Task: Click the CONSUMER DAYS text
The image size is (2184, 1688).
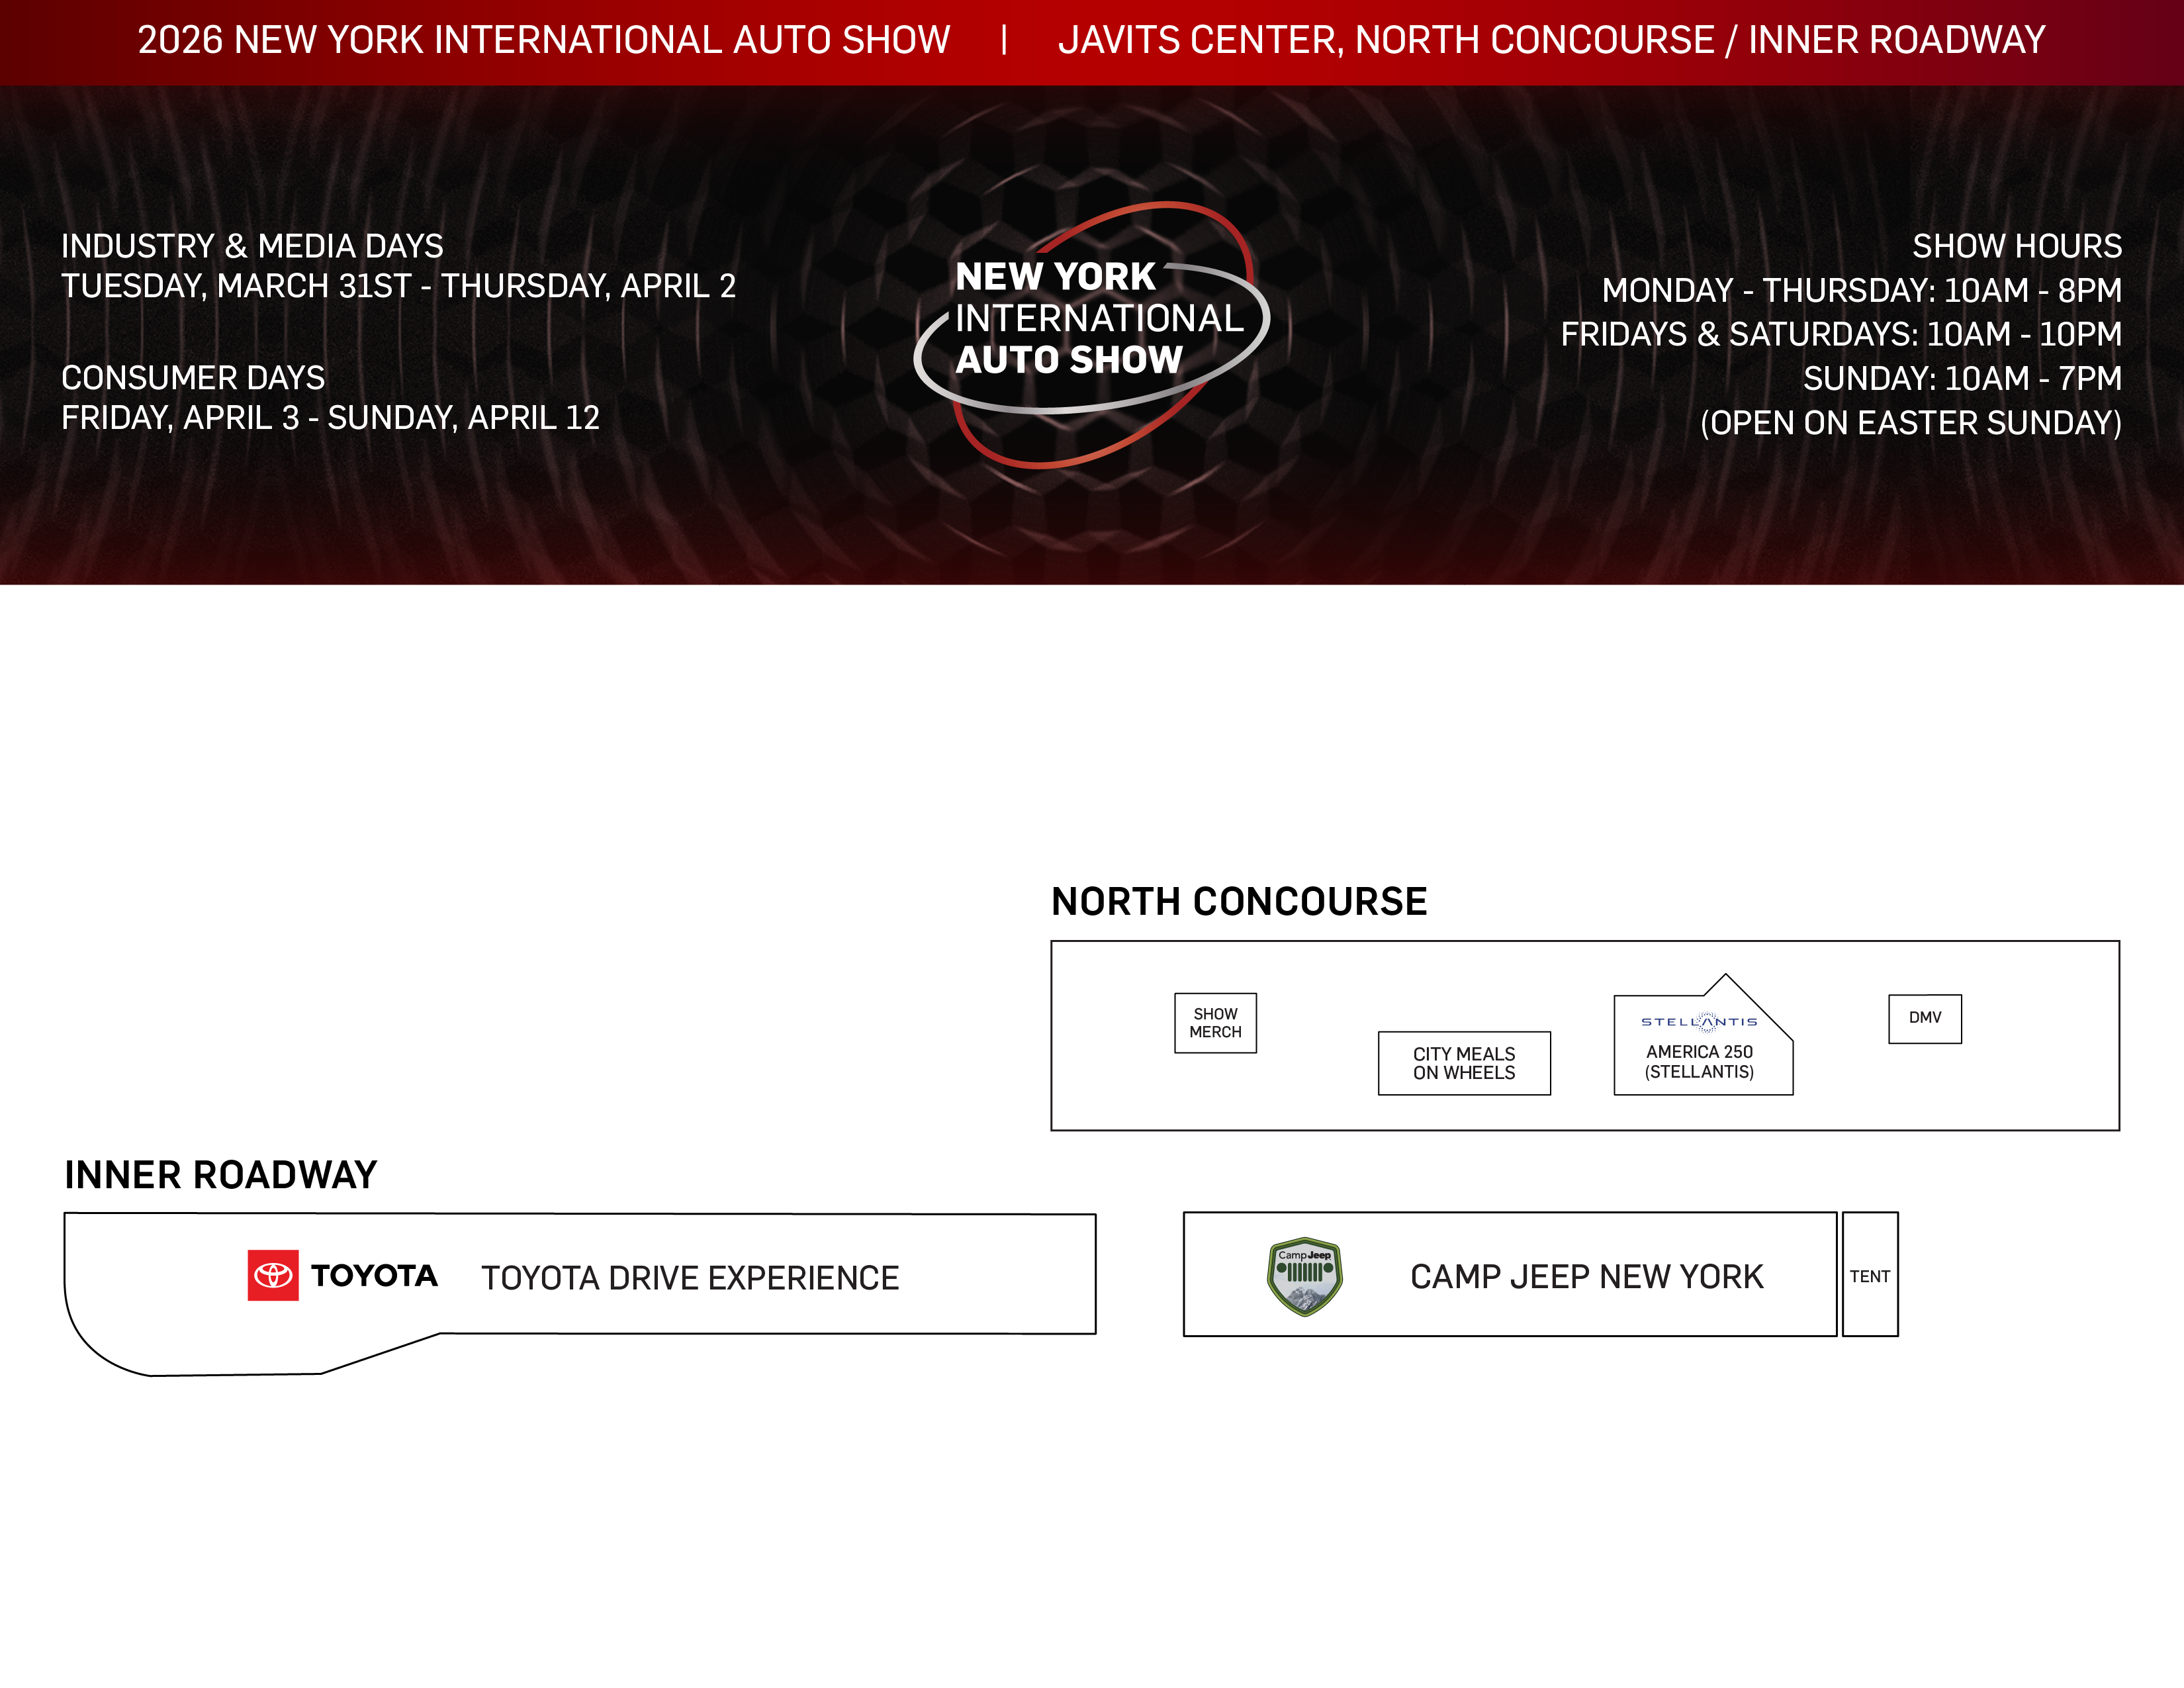Action: click(x=193, y=378)
